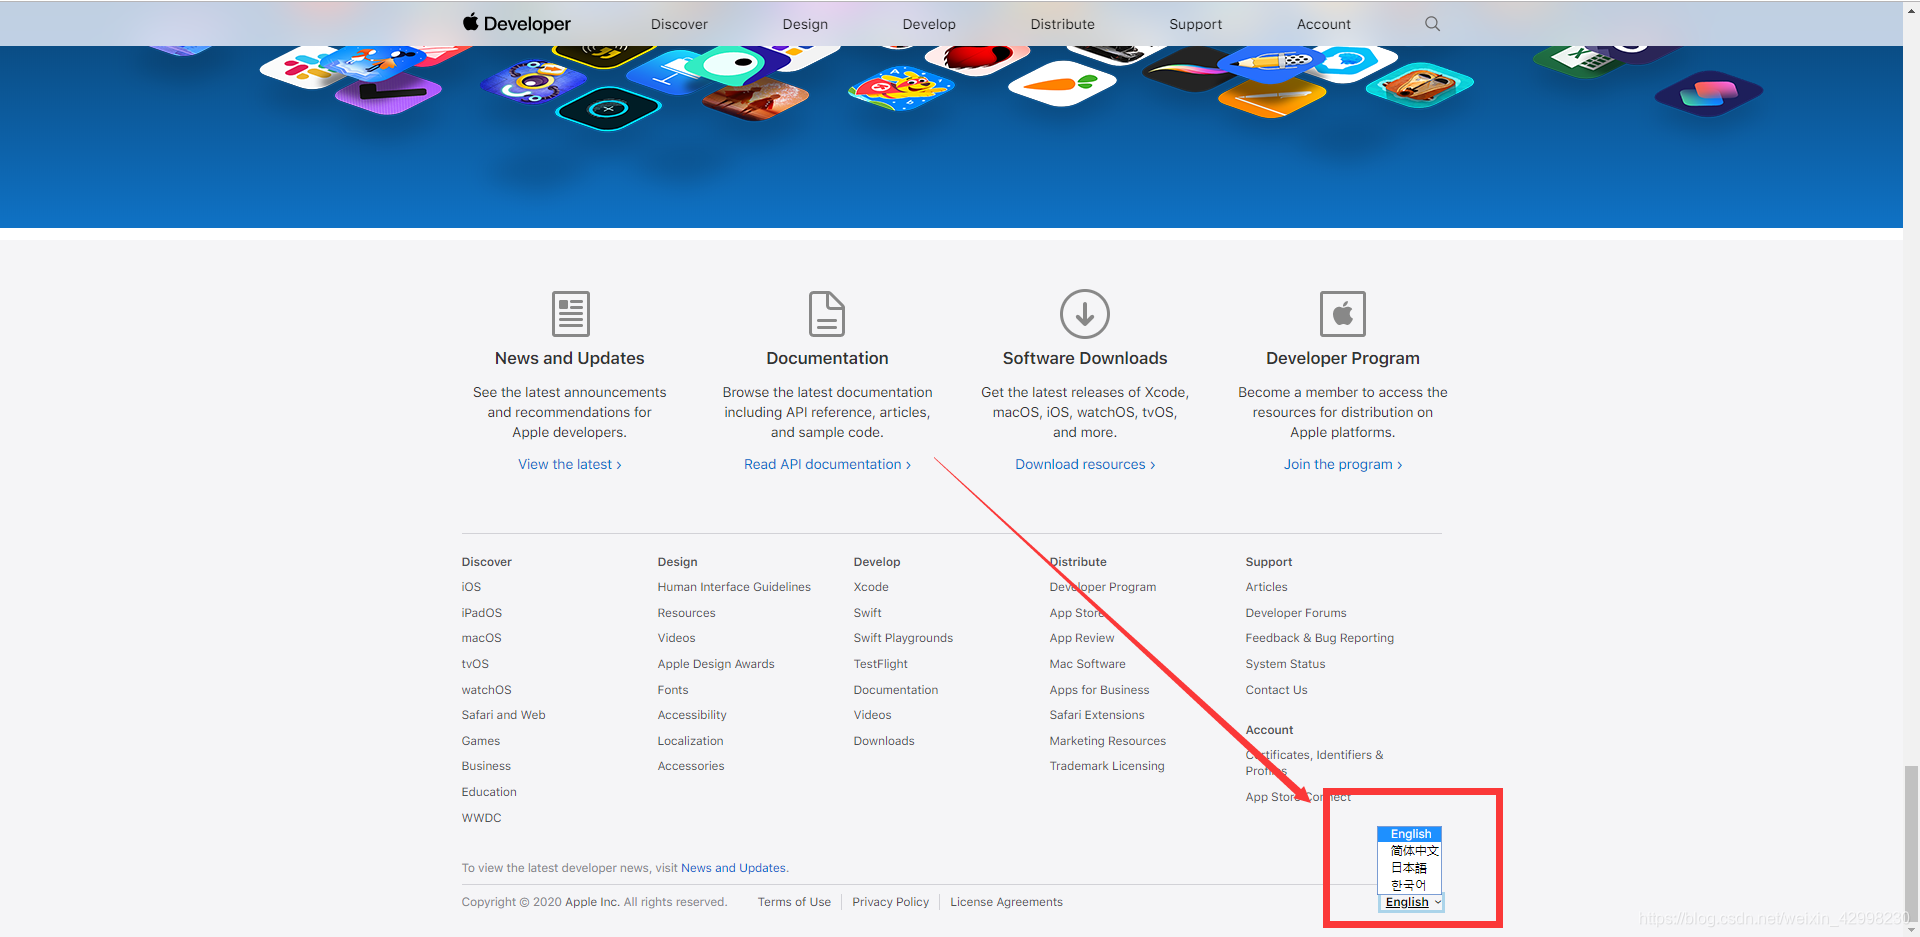
Task: Open the iPadOS footer link
Action: pyautogui.click(x=481, y=613)
